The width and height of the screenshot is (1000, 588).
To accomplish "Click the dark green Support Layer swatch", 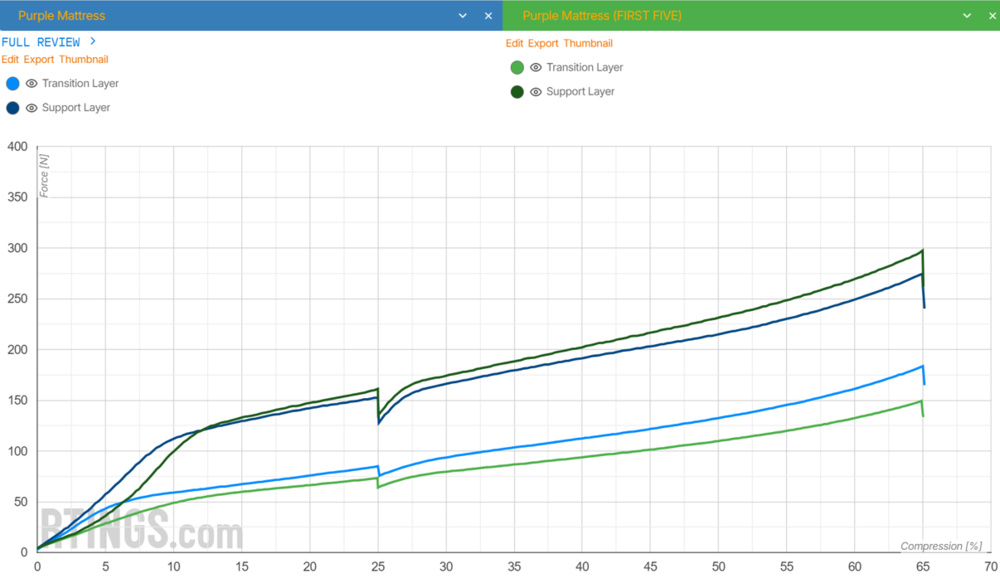I will pos(519,91).
